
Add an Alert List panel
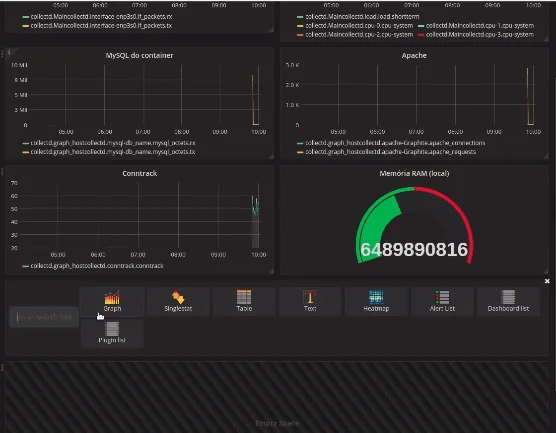pyautogui.click(x=442, y=301)
